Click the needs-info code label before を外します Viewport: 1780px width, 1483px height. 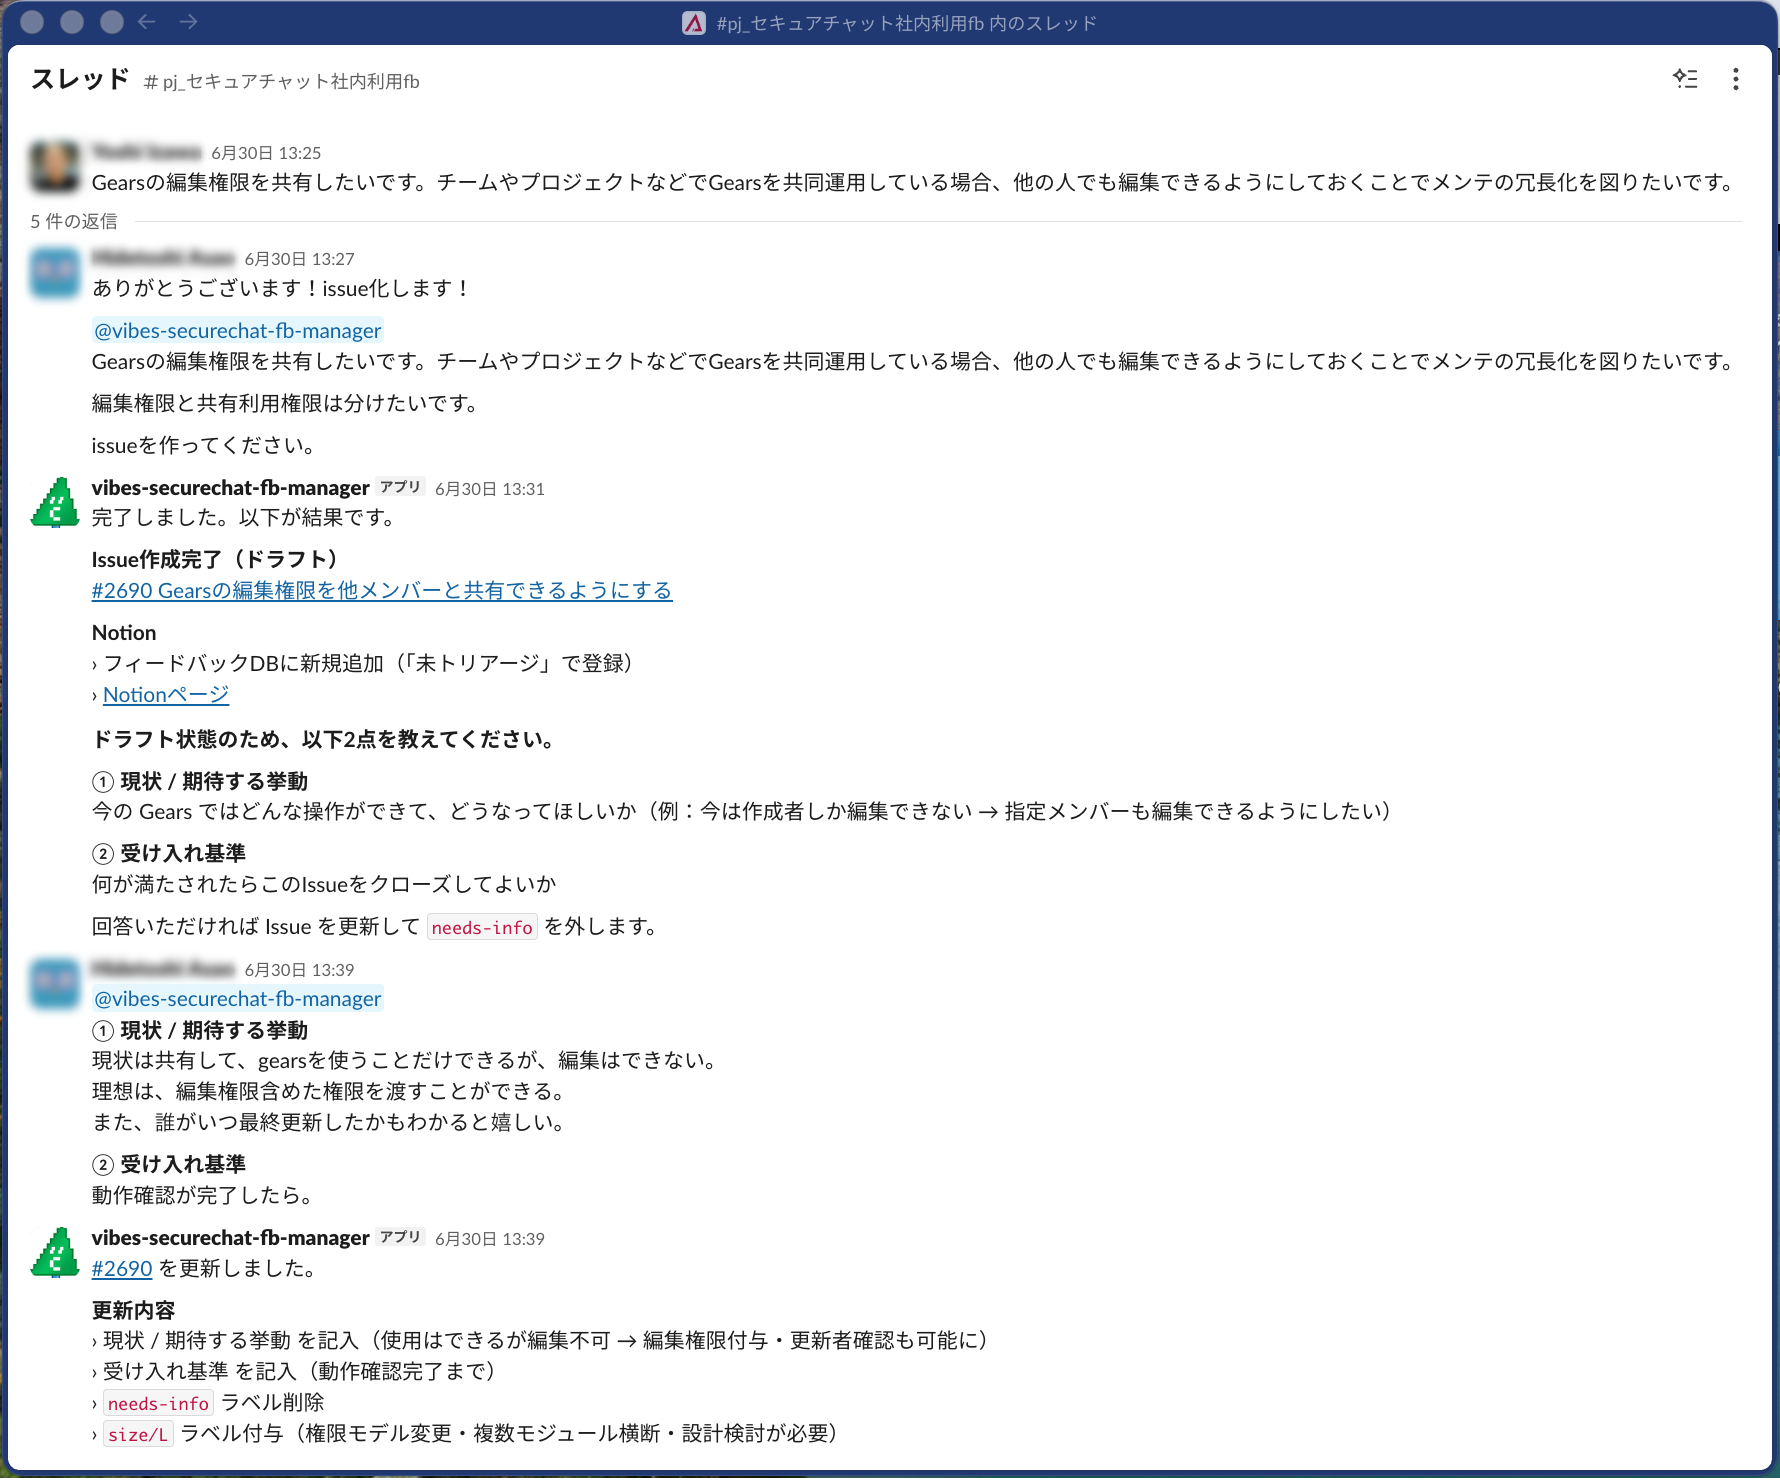482,928
